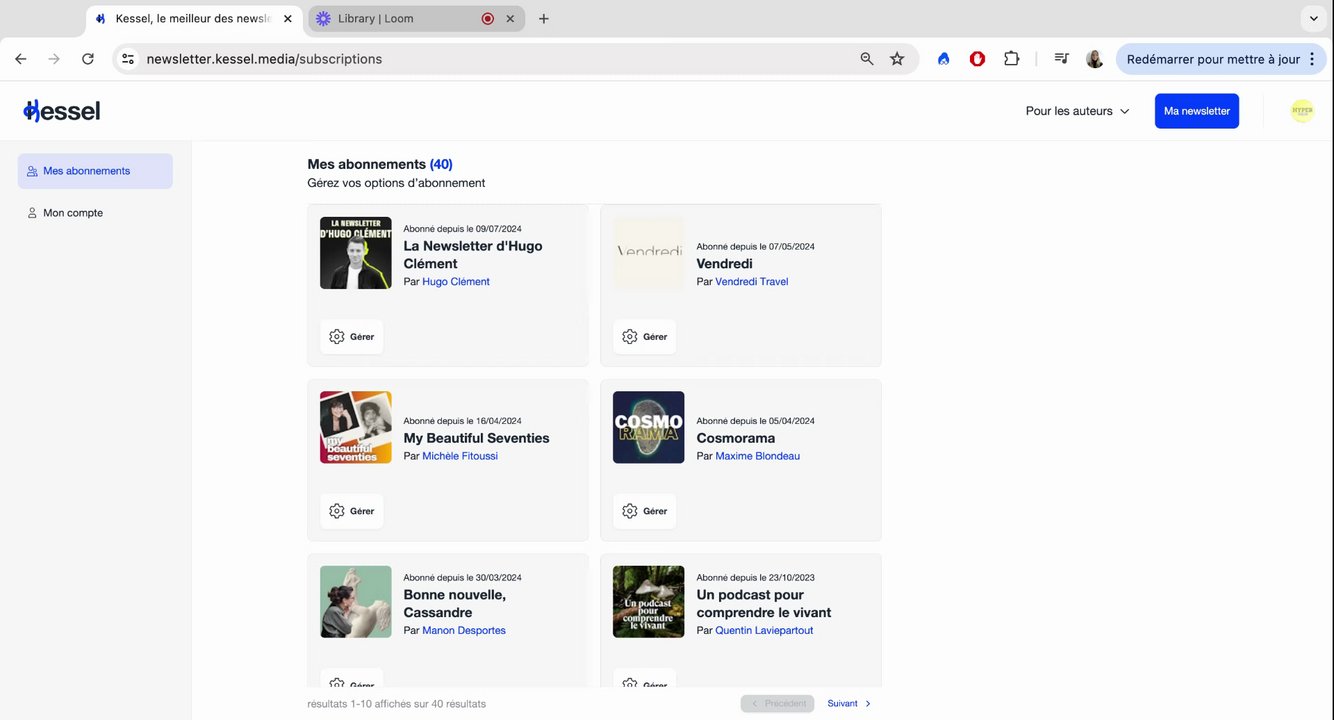Click the back navigation arrow

click(x=21, y=59)
